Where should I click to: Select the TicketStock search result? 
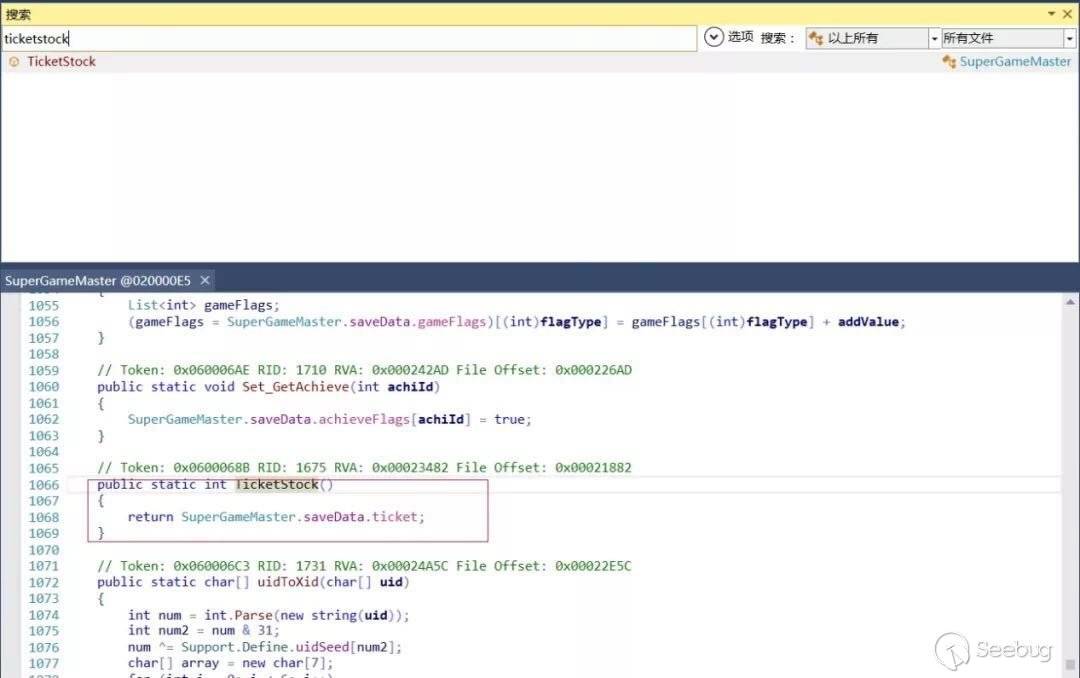pos(61,62)
